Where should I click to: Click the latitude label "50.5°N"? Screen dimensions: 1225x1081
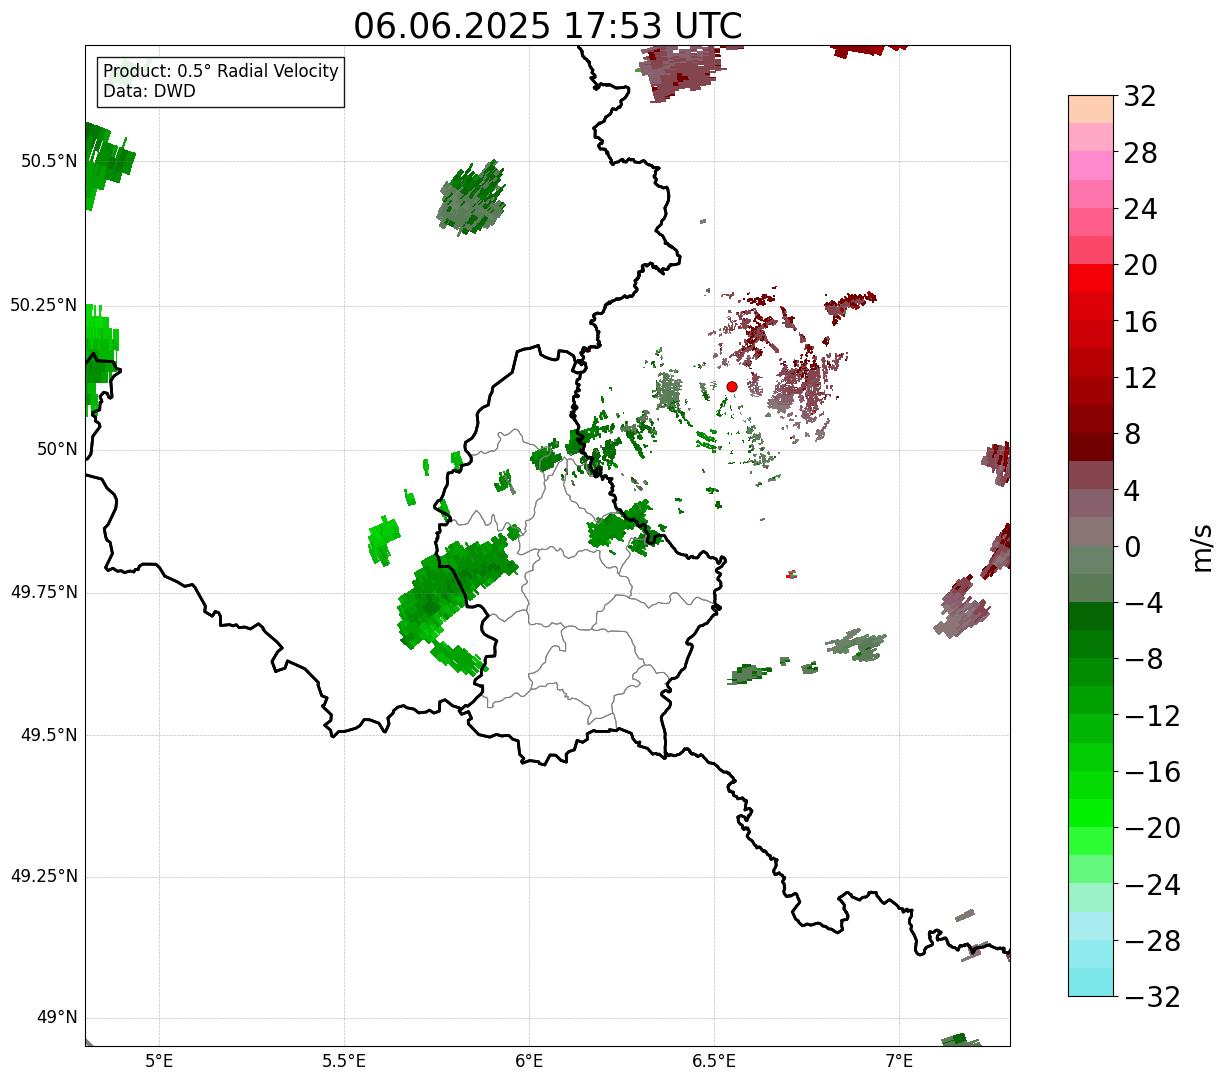point(49,161)
